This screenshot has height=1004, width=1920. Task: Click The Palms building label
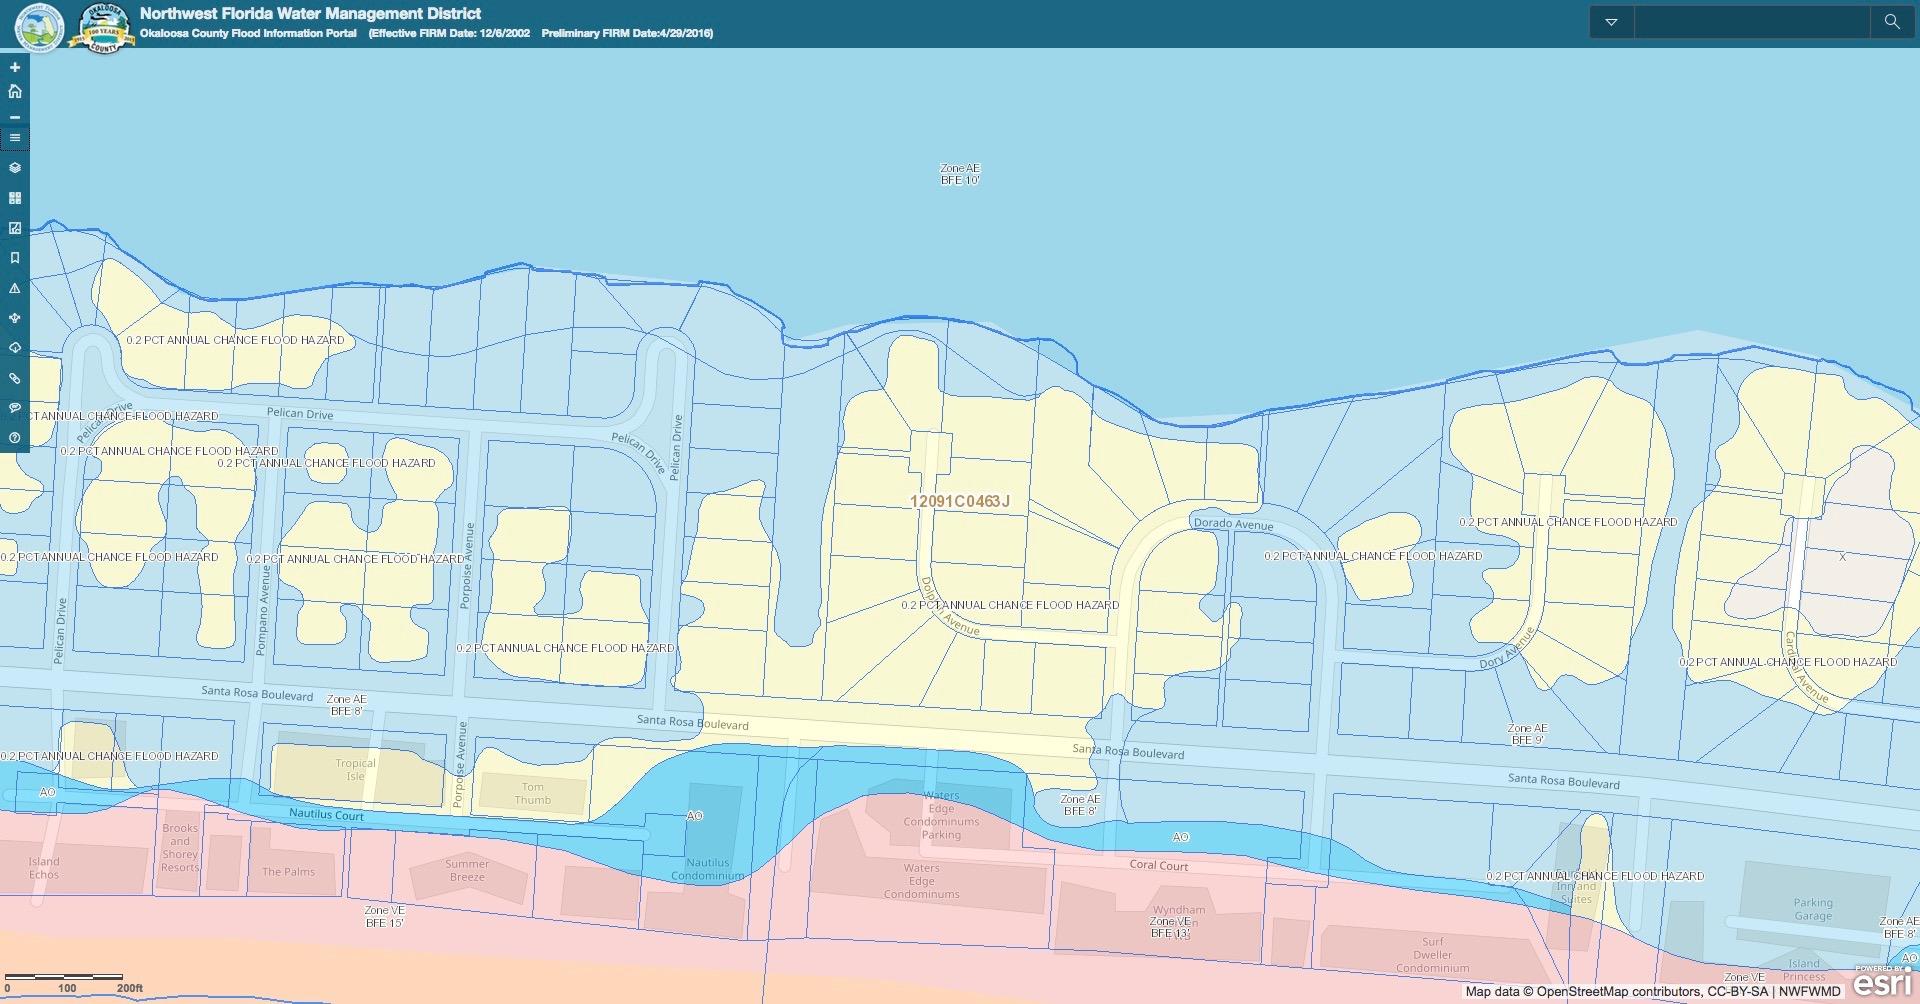[x=288, y=872]
